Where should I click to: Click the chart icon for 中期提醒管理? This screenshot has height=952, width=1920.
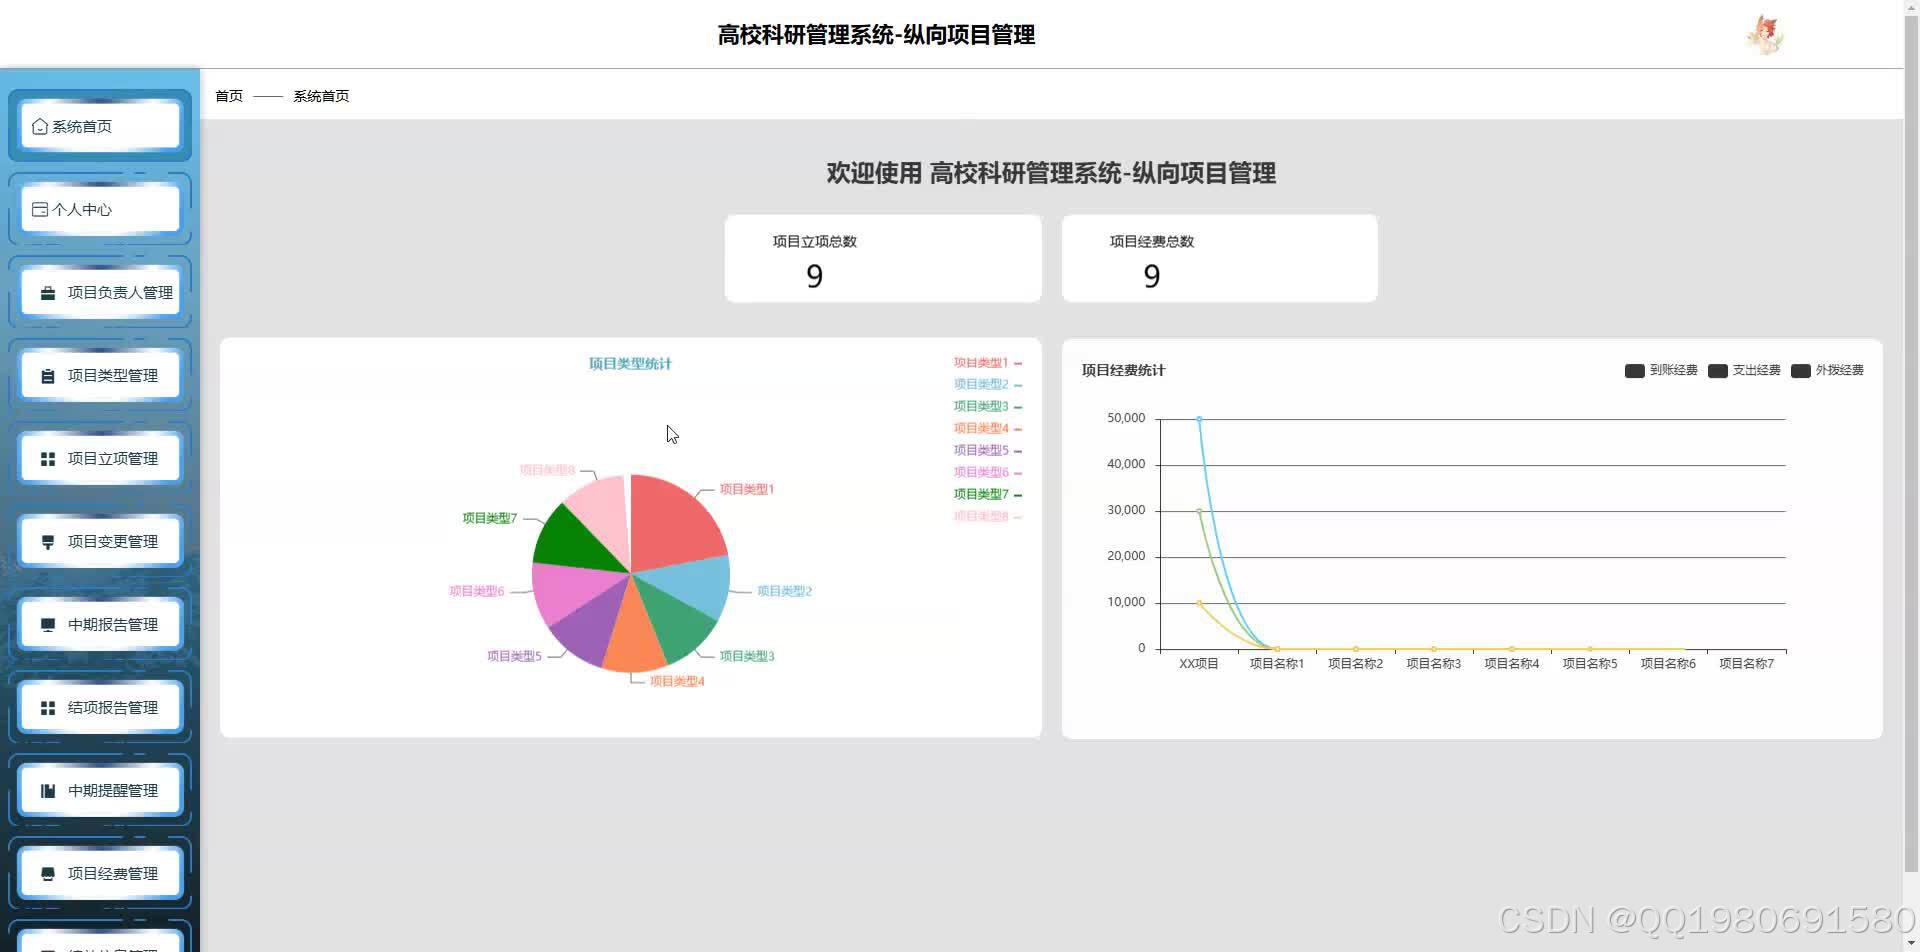pyautogui.click(x=47, y=791)
